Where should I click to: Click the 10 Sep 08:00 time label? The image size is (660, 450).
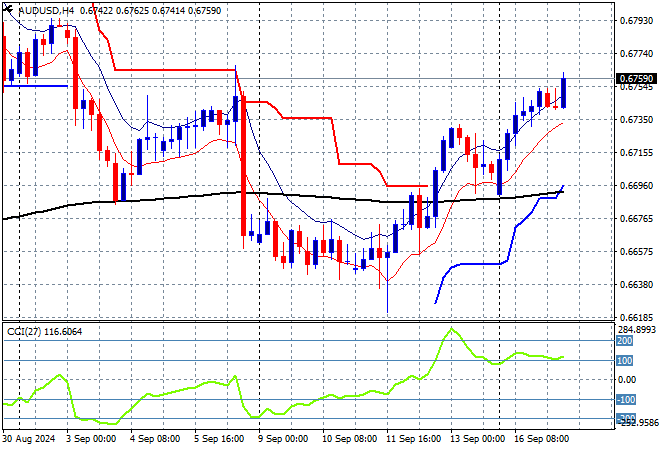pyautogui.click(x=349, y=439)
